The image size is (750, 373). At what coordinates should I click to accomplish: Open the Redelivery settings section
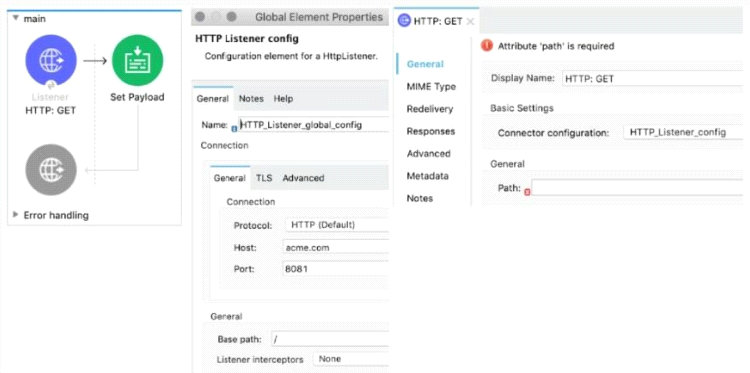[430, 109]
